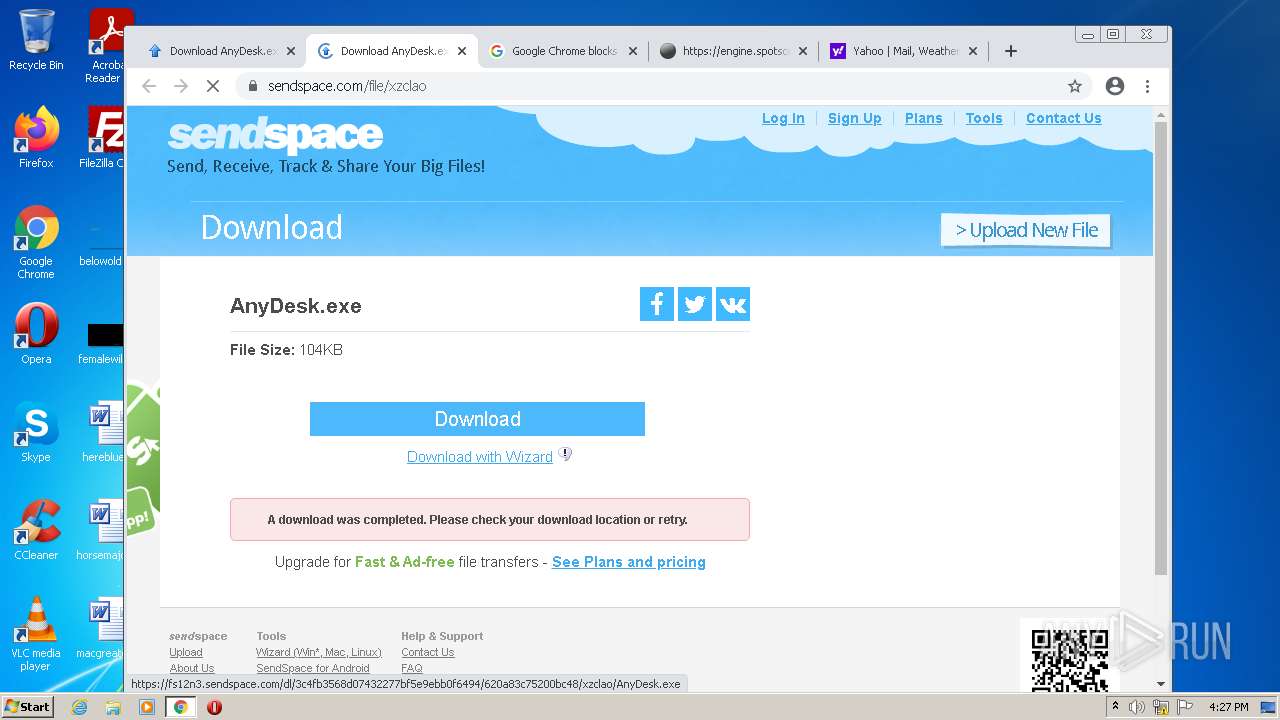
Task: Open the Recycle Bin desktop icon
Action: 36,41
